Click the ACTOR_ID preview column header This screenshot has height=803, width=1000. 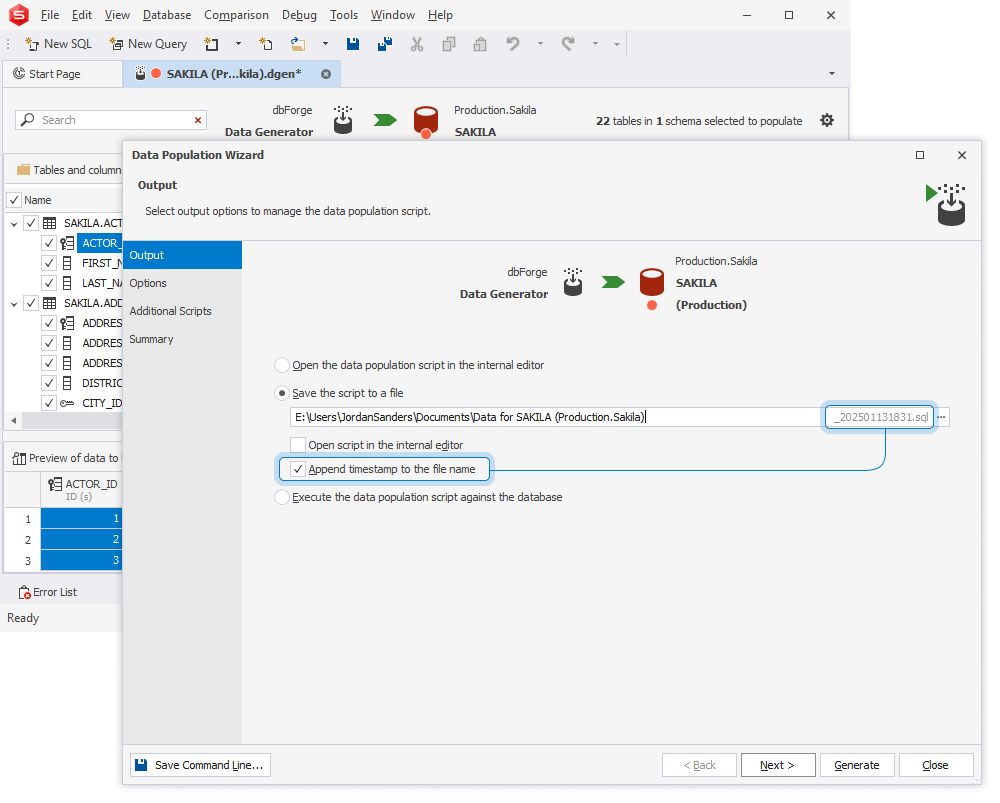[82, 489]
